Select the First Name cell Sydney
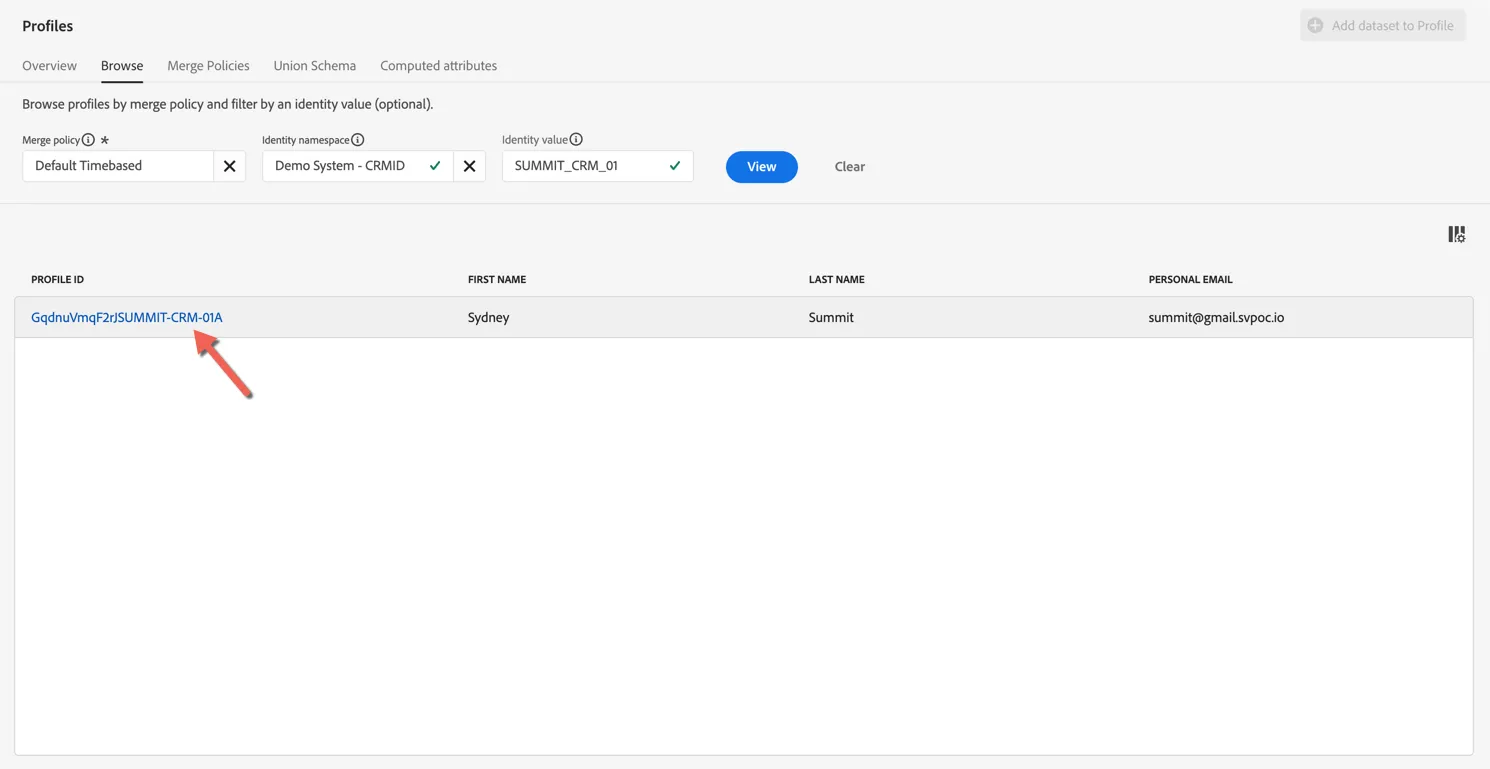1490x769 pixels. 489,318
